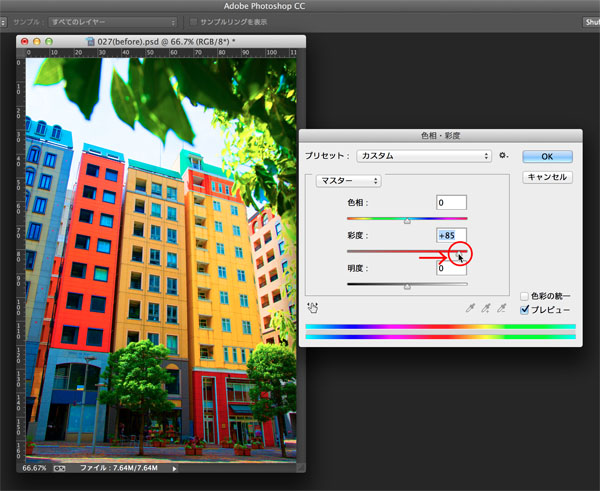This screenshot has width=600, height=491.
Task: Open the preset options gear menu
Action: 505,156
